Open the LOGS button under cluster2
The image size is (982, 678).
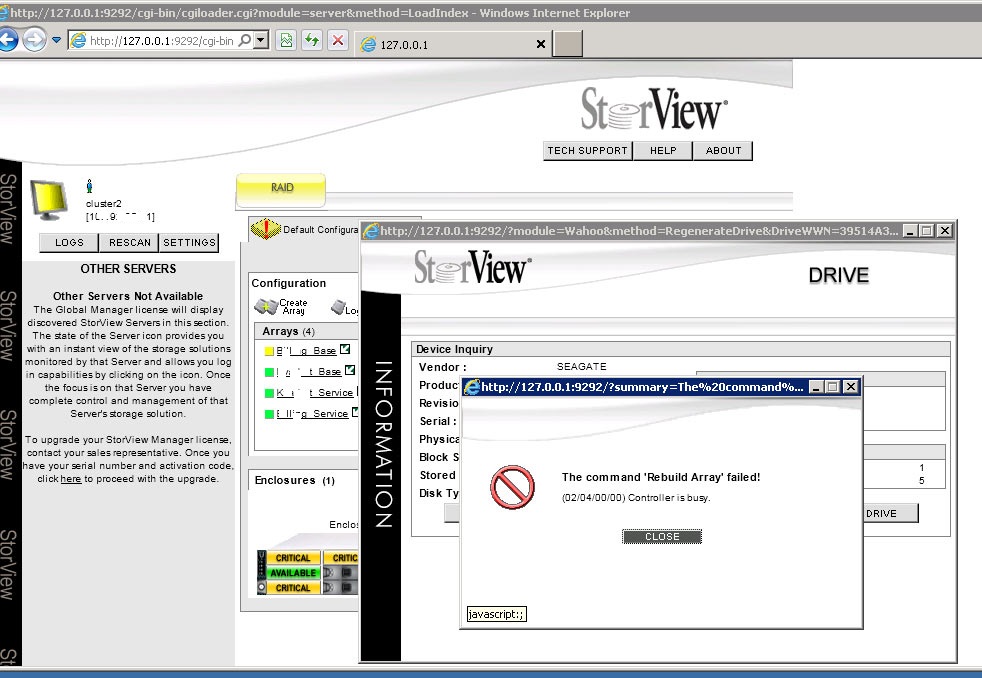pos(69,242)
